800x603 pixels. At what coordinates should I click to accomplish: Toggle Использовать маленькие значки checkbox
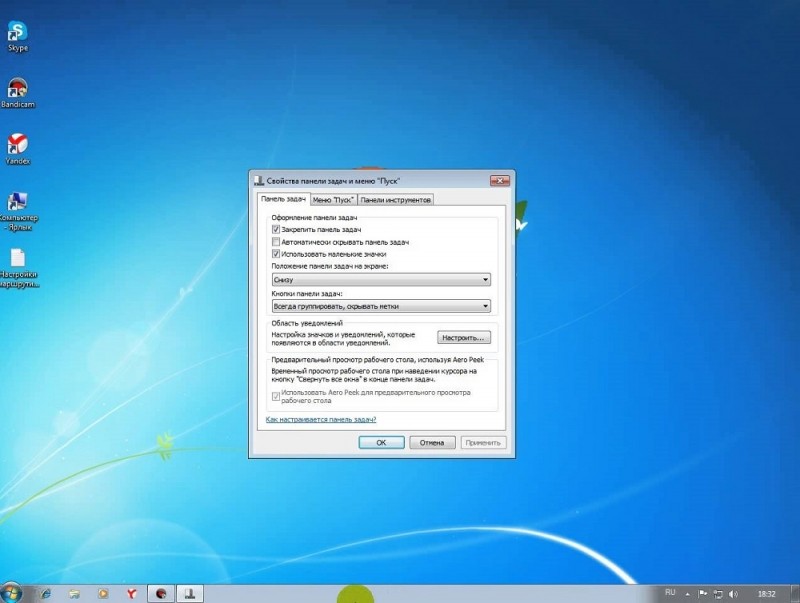coord(276,254)
